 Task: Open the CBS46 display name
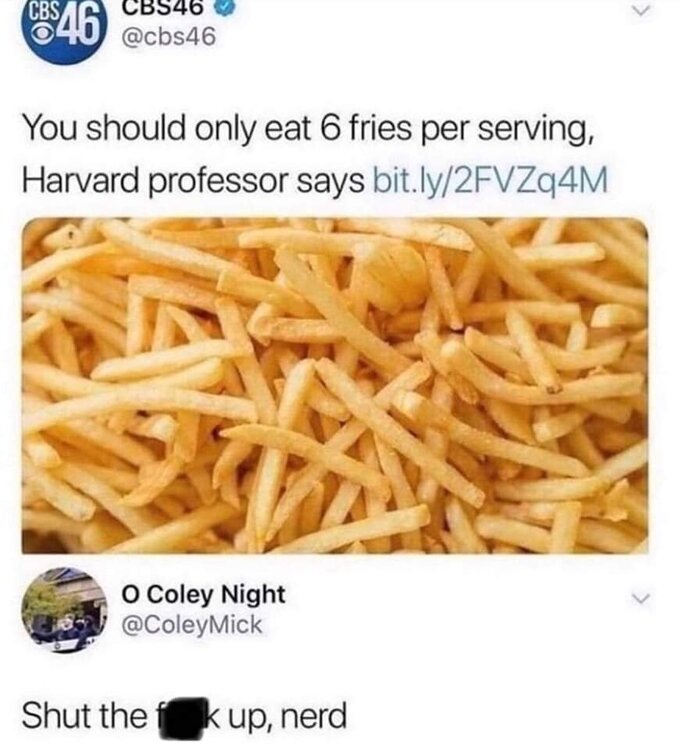pos(165,7)
